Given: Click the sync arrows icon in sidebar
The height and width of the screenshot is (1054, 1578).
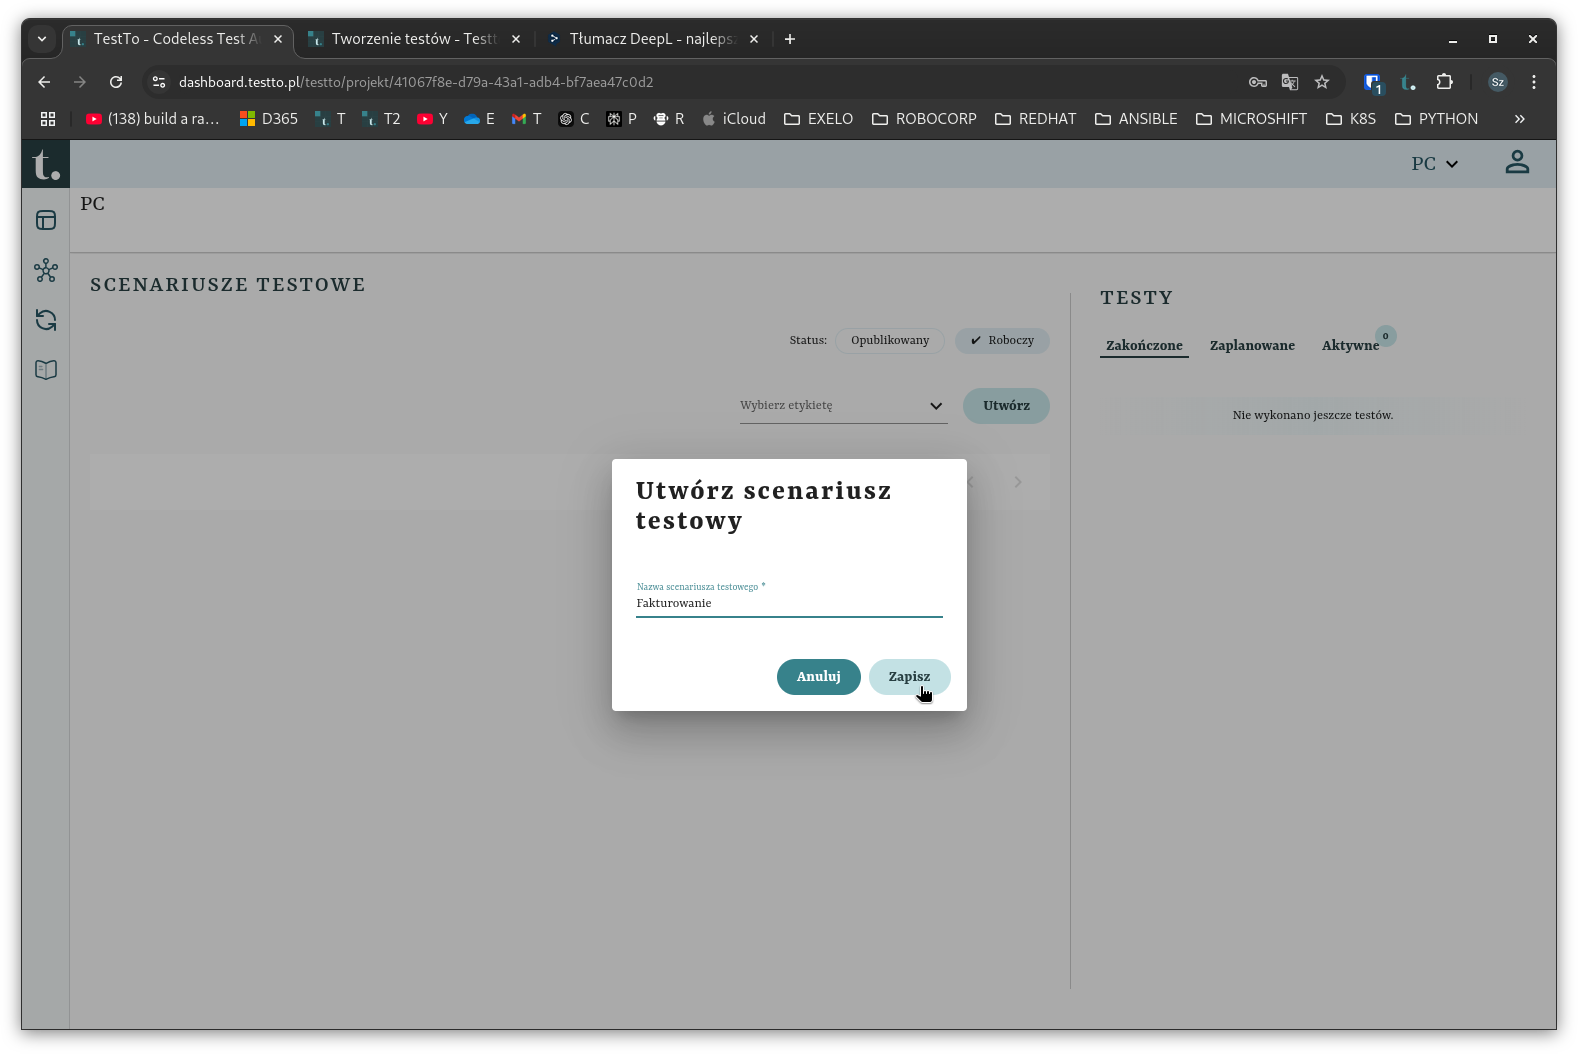Looking at the screenshot, I should point(46,320).
